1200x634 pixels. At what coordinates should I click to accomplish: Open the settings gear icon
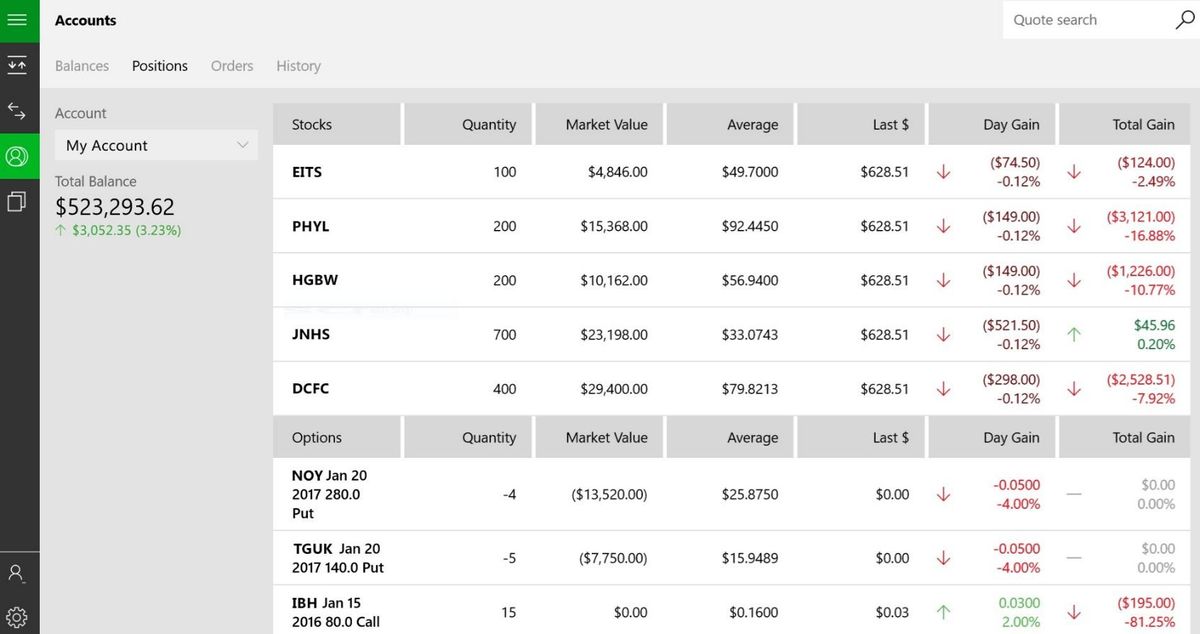[x=19, y=616]
